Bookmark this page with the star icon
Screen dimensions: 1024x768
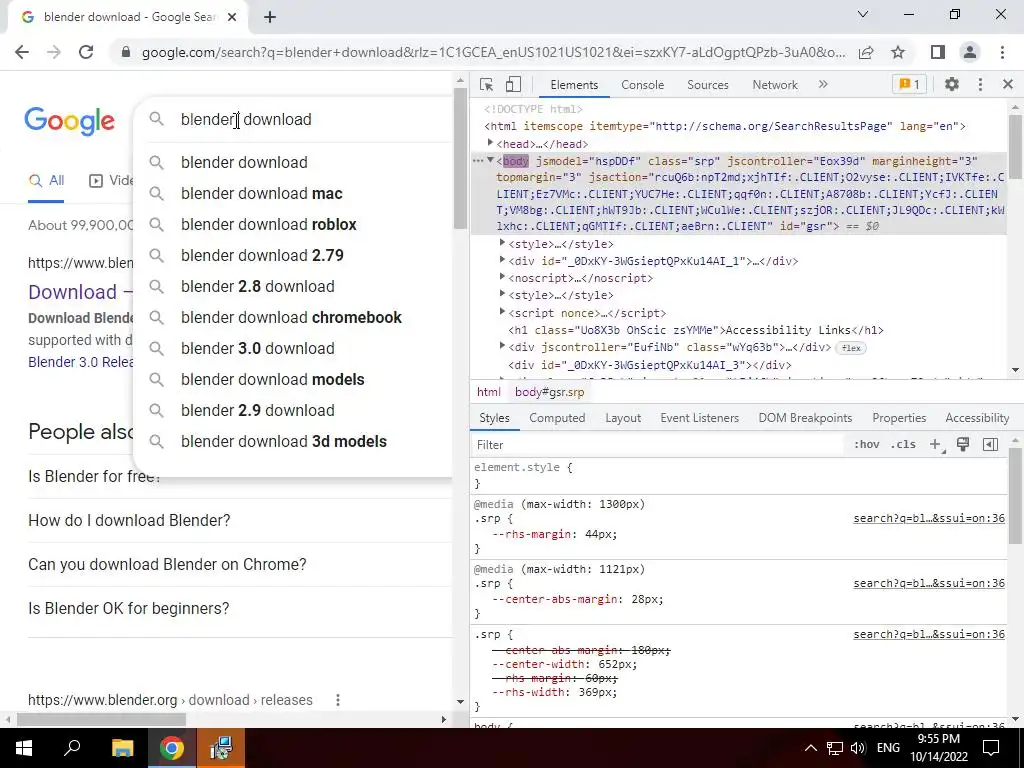898,52
